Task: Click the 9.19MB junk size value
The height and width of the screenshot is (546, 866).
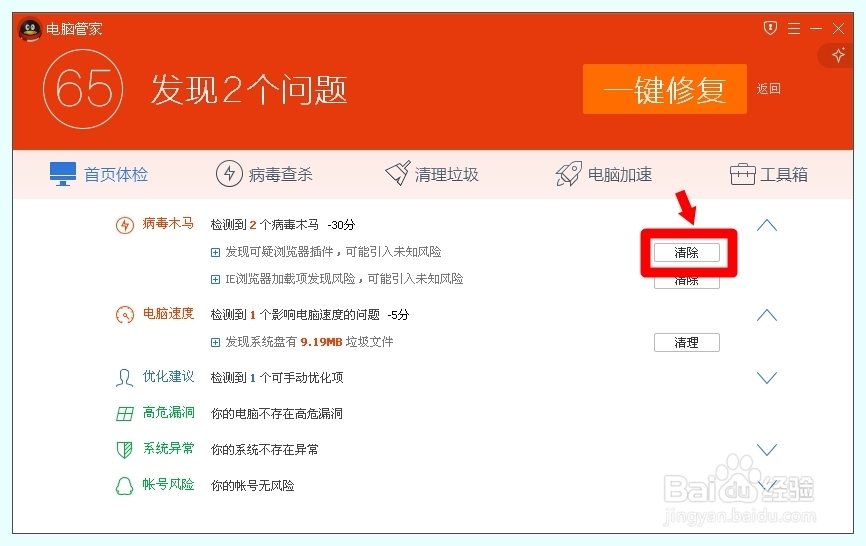Action: (x=321, y=342)
